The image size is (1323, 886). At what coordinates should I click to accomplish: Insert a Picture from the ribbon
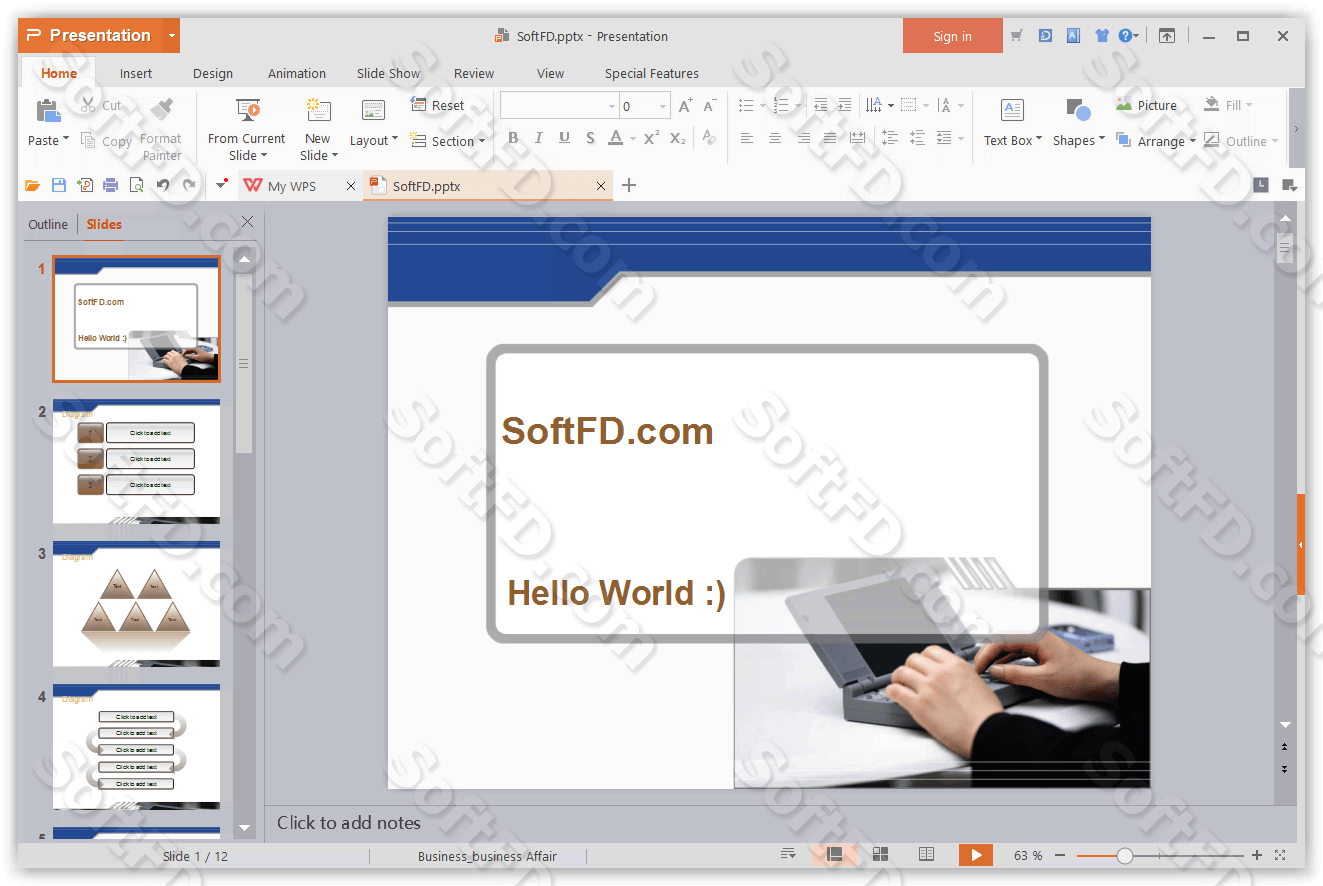pyautogui.click(x=1147, y=105)
